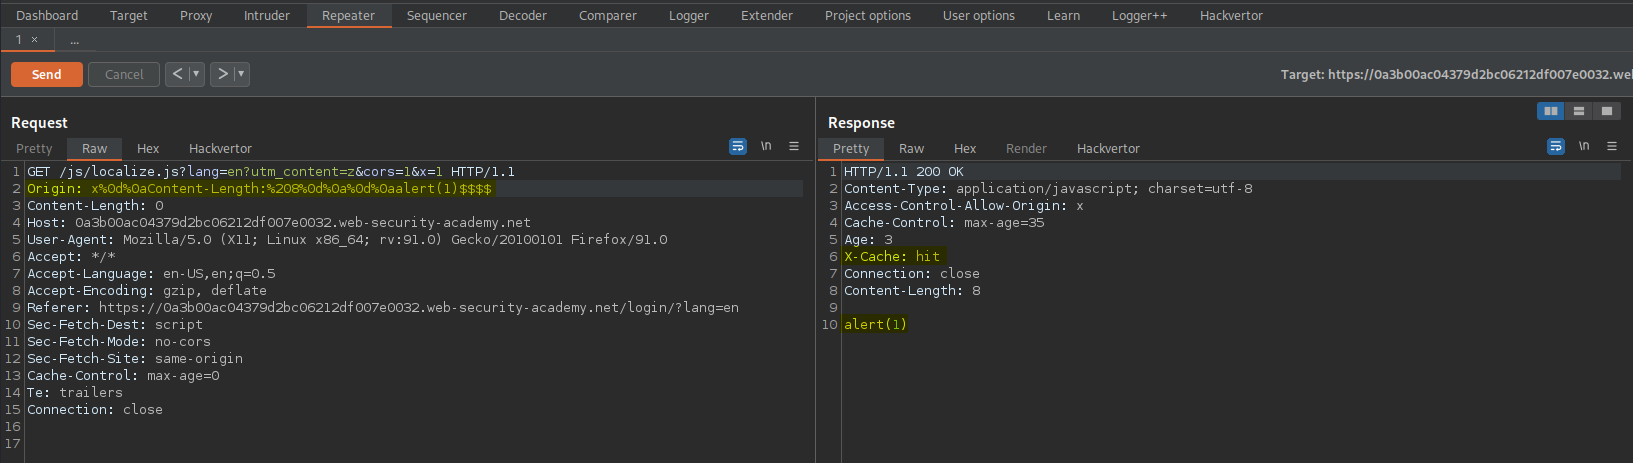Click the Age: 3 response header

[868, 239]
